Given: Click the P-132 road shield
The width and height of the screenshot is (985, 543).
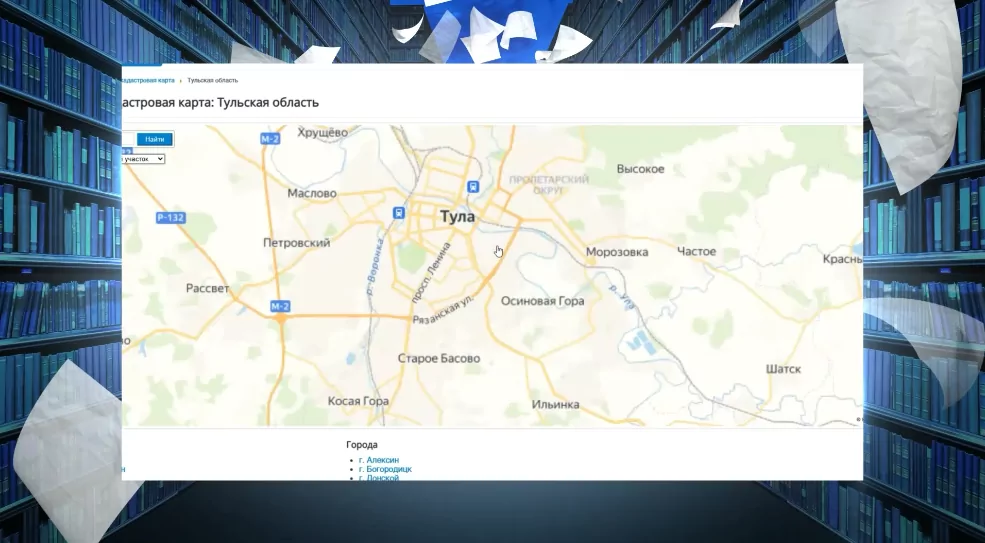Looking at the screenshot, I should coord(170,218).
